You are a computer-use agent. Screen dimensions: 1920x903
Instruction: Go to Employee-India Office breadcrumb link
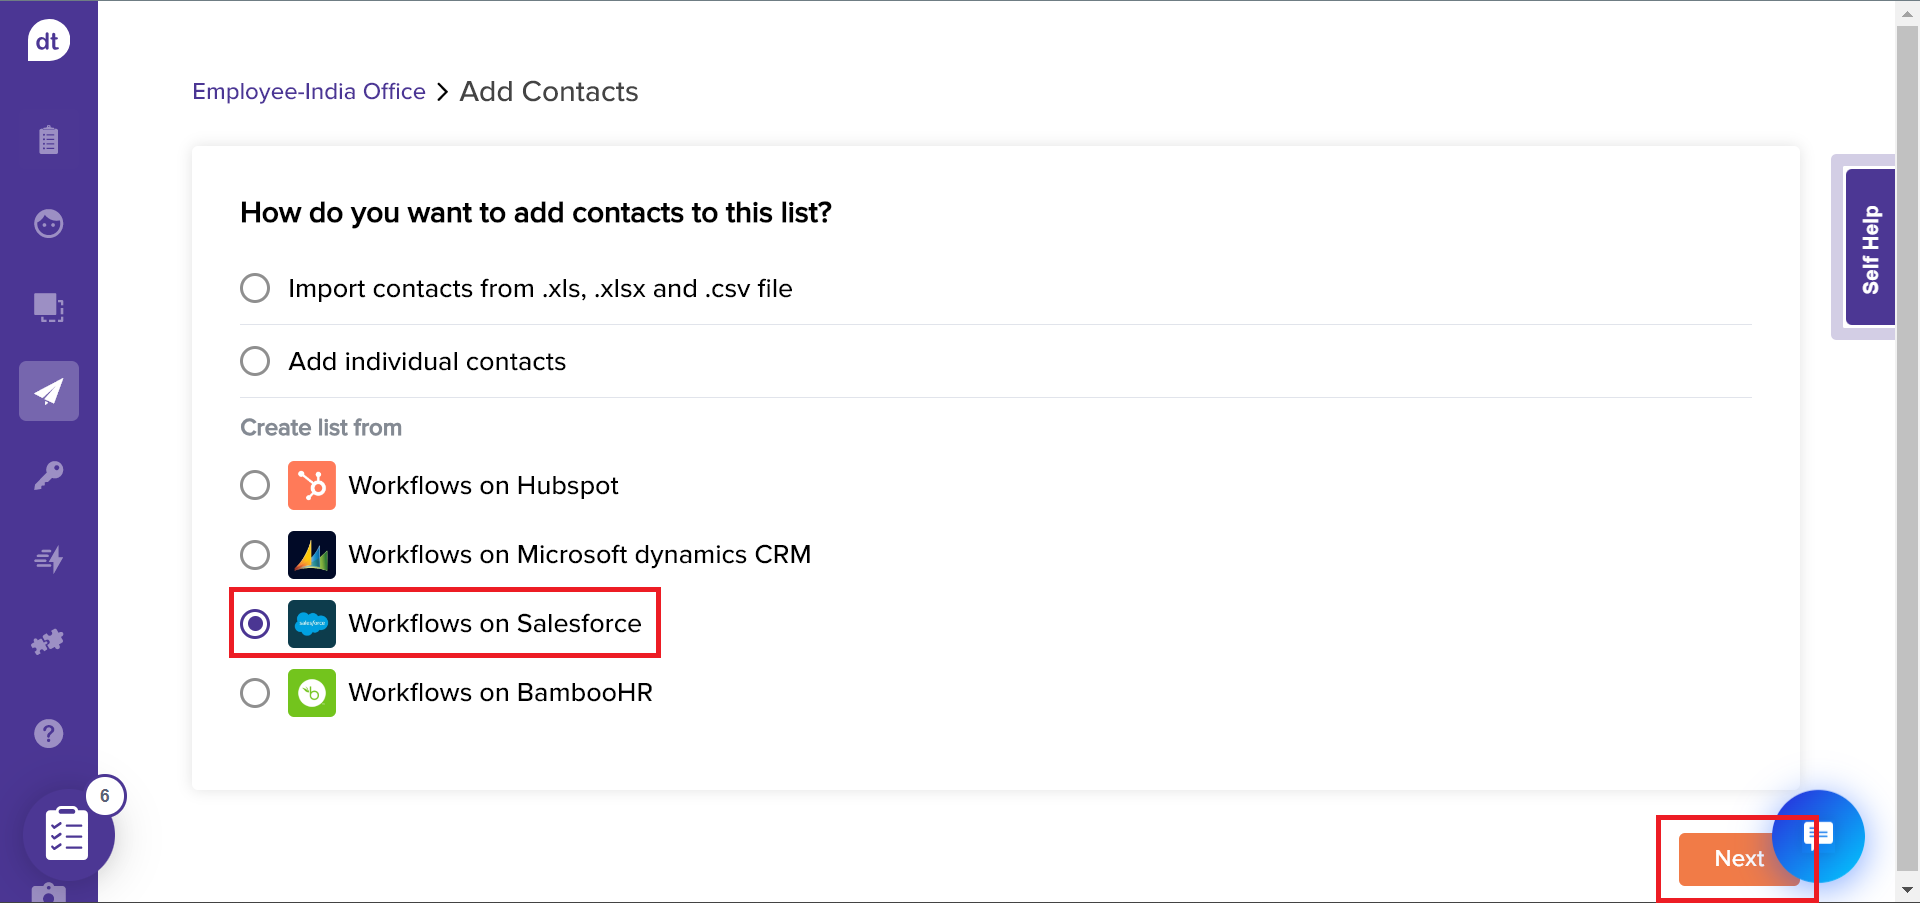(x=308, y=92)
